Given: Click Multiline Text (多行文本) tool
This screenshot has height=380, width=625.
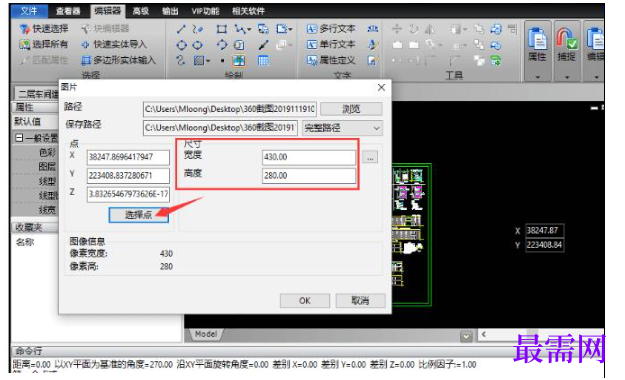Looking at the screenshot, I should point(331,29).
